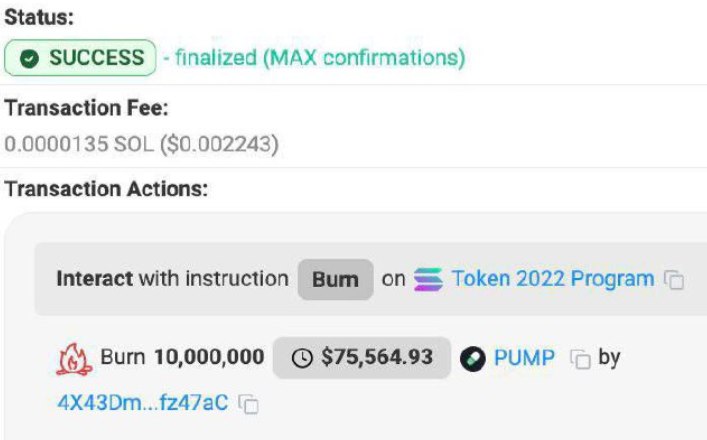Viewport: 707px width, 440px height.
Task: Click the Solana logo before Token 2022 Program
Action: point(428,280)
